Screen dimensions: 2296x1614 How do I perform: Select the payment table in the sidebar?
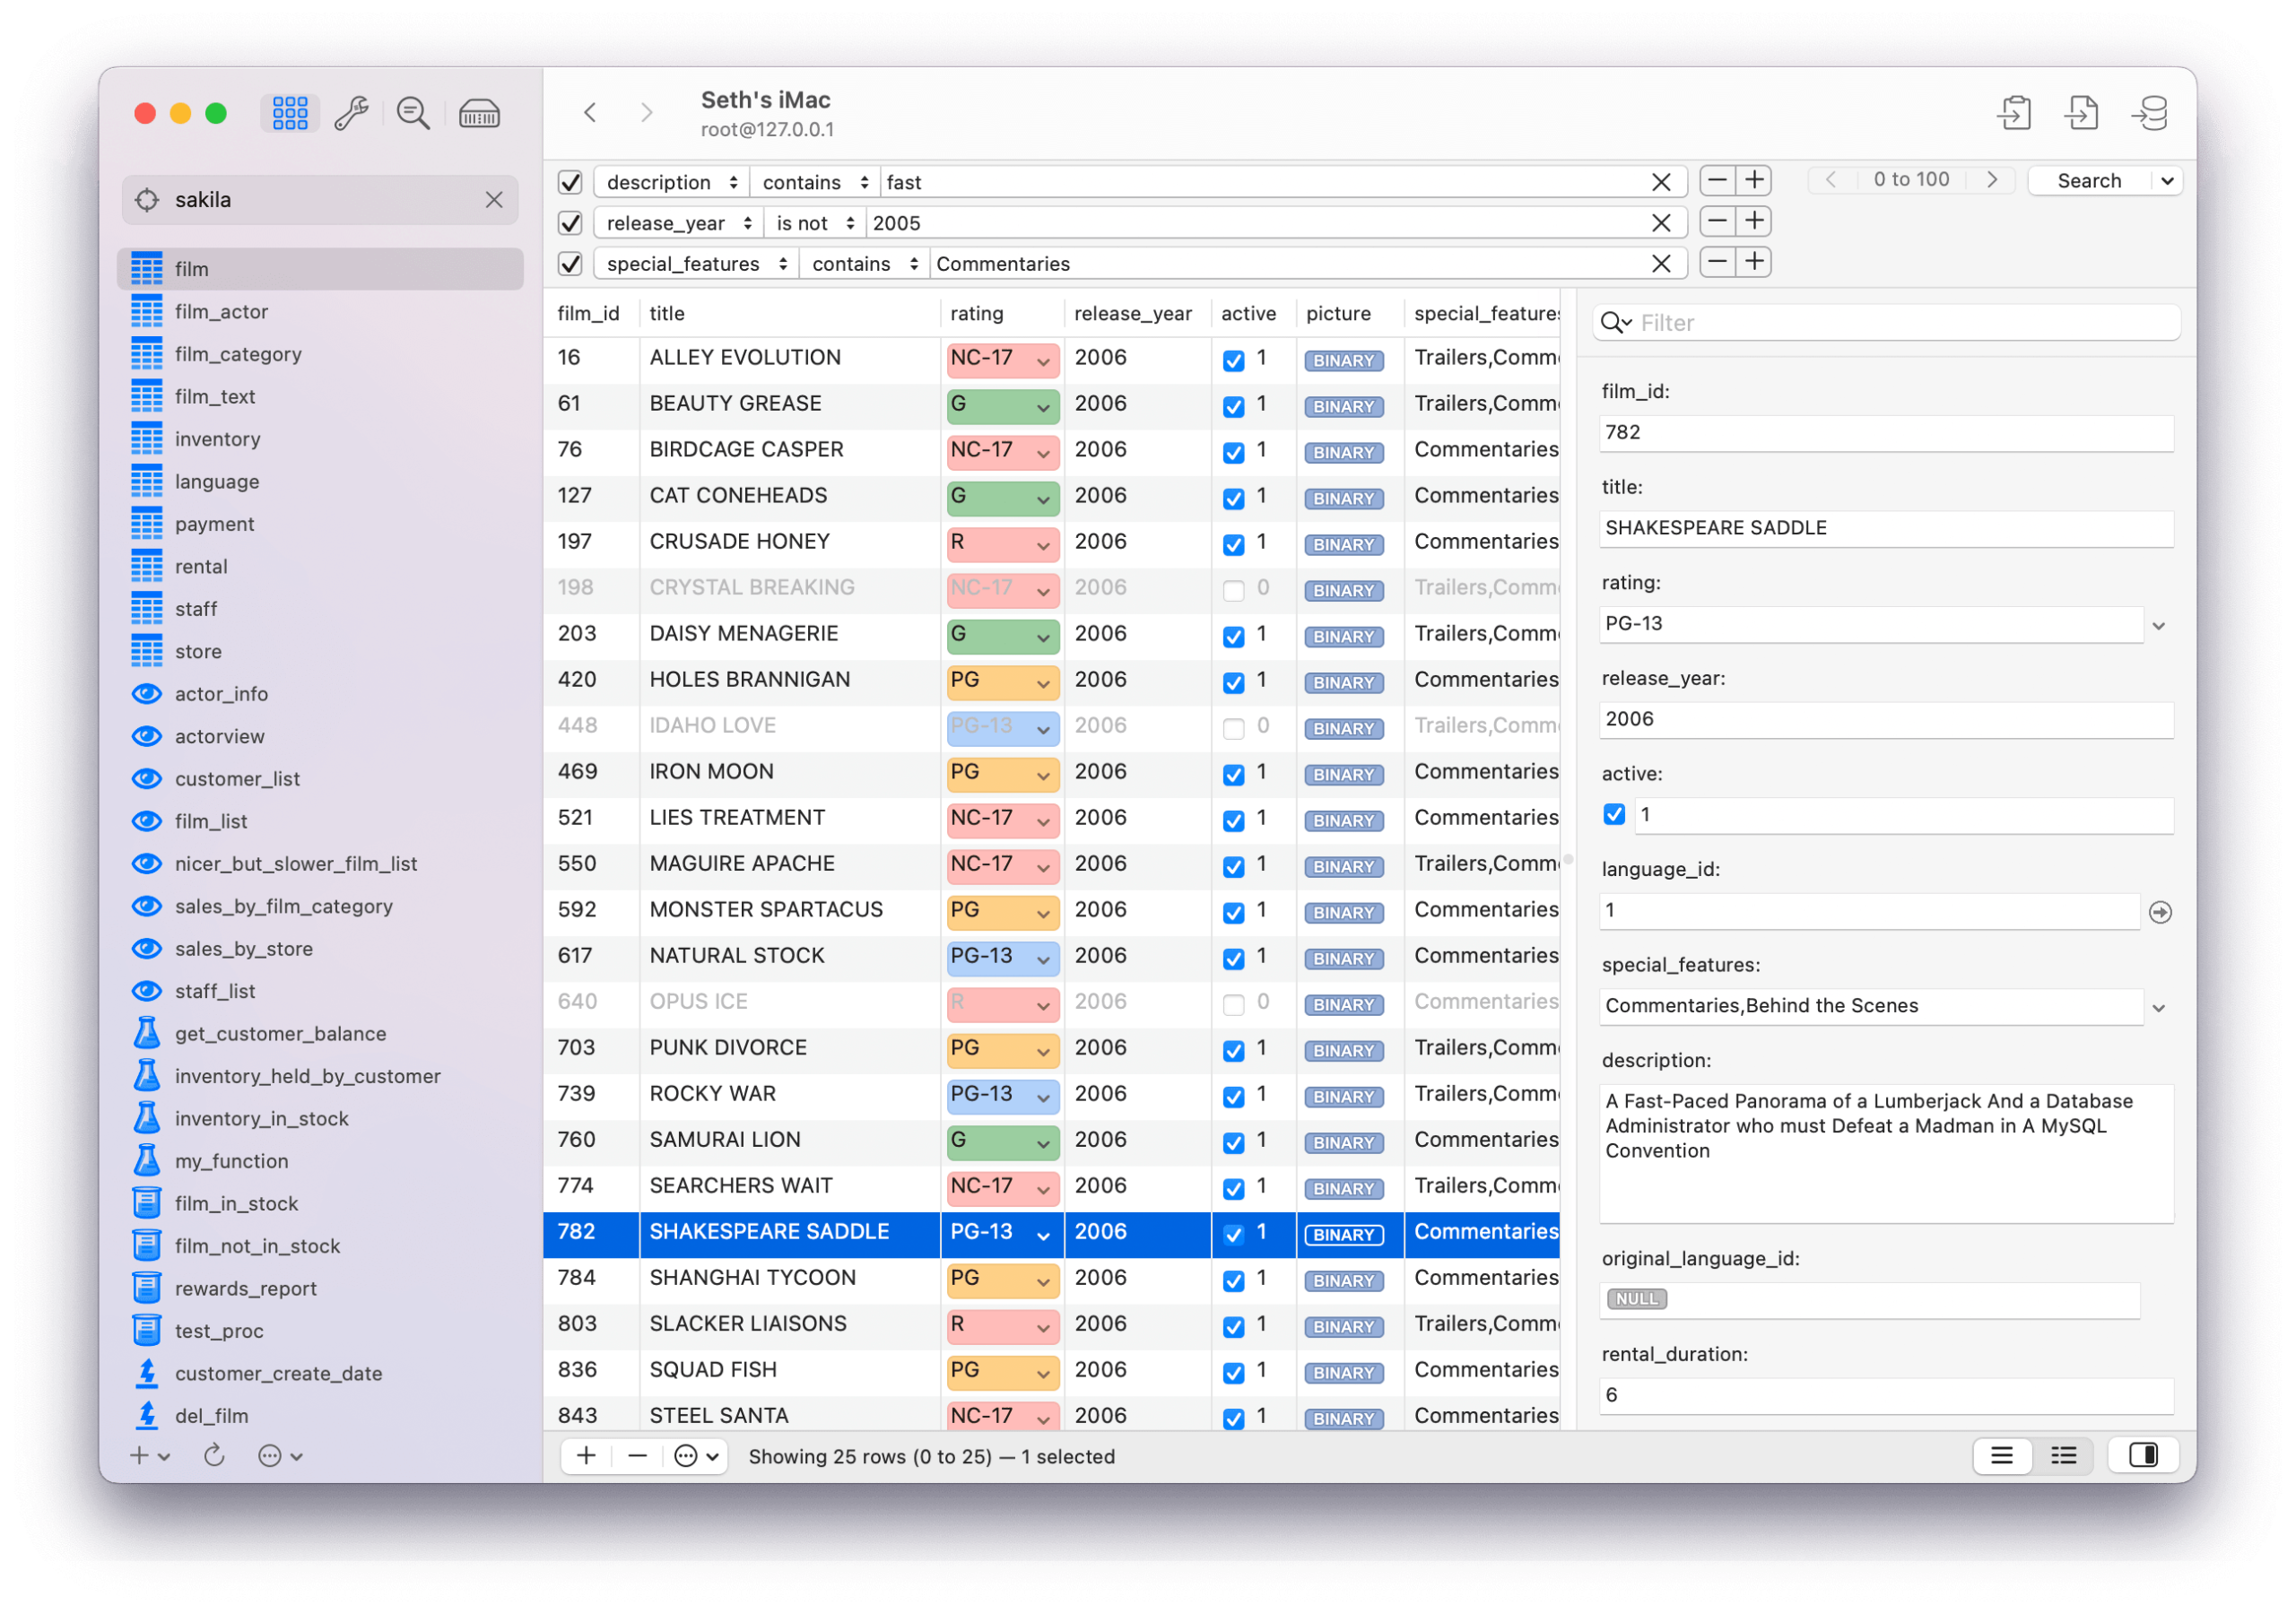coord(214,523)
